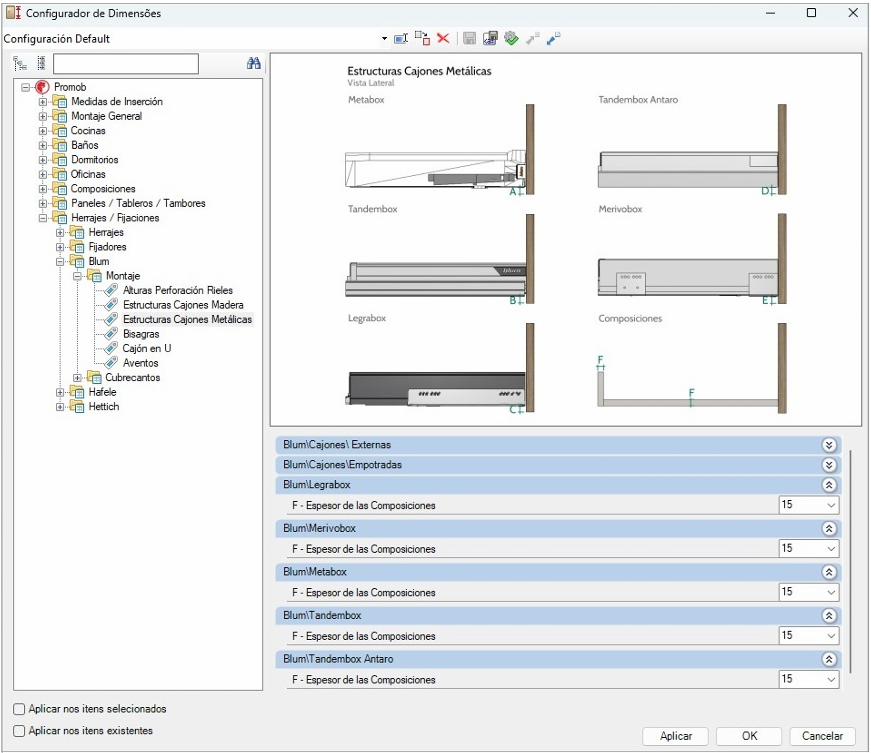Image resolution: width=871 pixels, height=753 pixels.
Task: Click the tree search text field
Action: click(125, 64)
